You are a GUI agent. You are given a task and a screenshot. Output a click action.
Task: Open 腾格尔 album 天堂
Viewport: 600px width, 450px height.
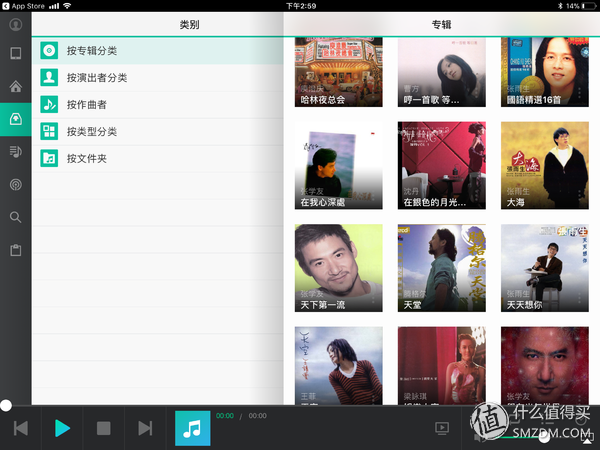(442, 268)
